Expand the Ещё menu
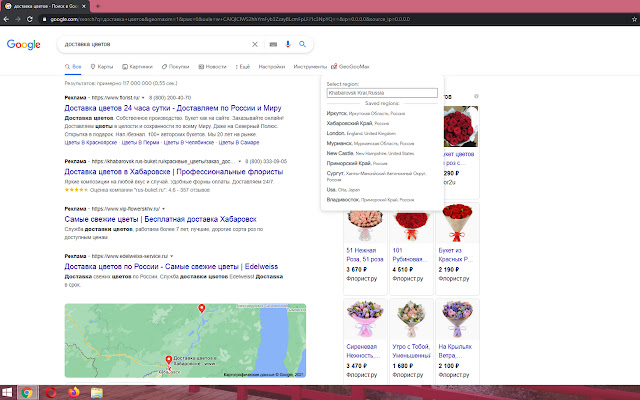 [x=242, y=67]
